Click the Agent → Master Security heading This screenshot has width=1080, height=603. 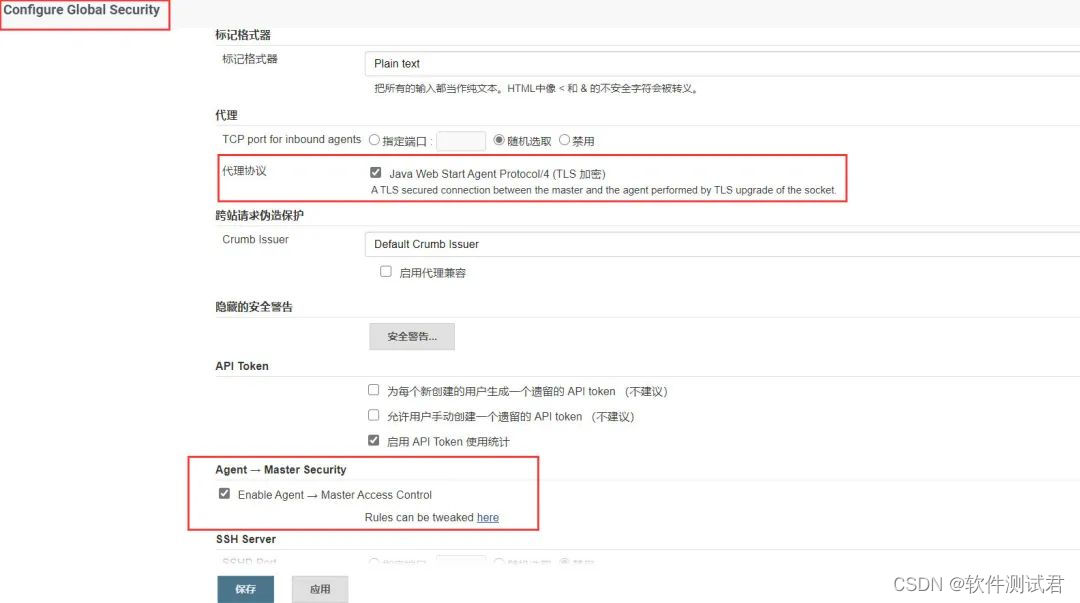pyautogui.click(x=281, y=469)
